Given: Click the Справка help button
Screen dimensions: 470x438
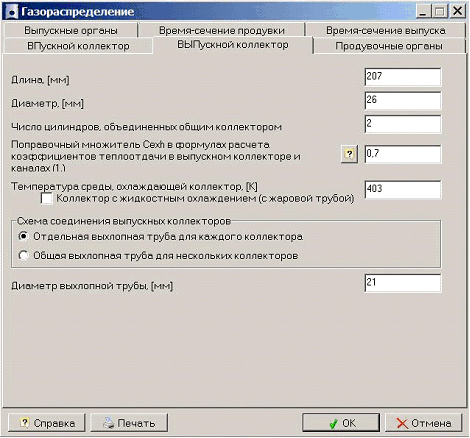Looking at the screenshot, I should click(x=47, y=423).
